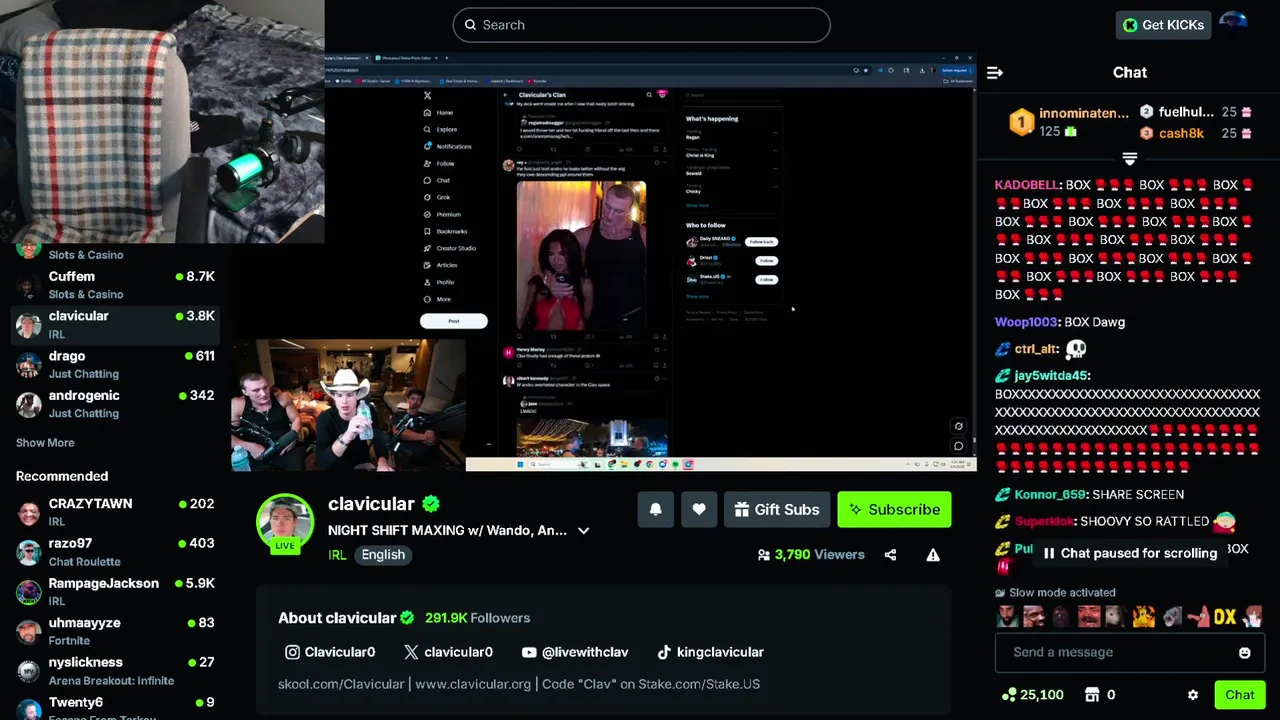Screen dimensions: 1280x720
Task: Collapse the chat panel with the arrow icon
Action: pyautogui.click(x=995, y=72)
